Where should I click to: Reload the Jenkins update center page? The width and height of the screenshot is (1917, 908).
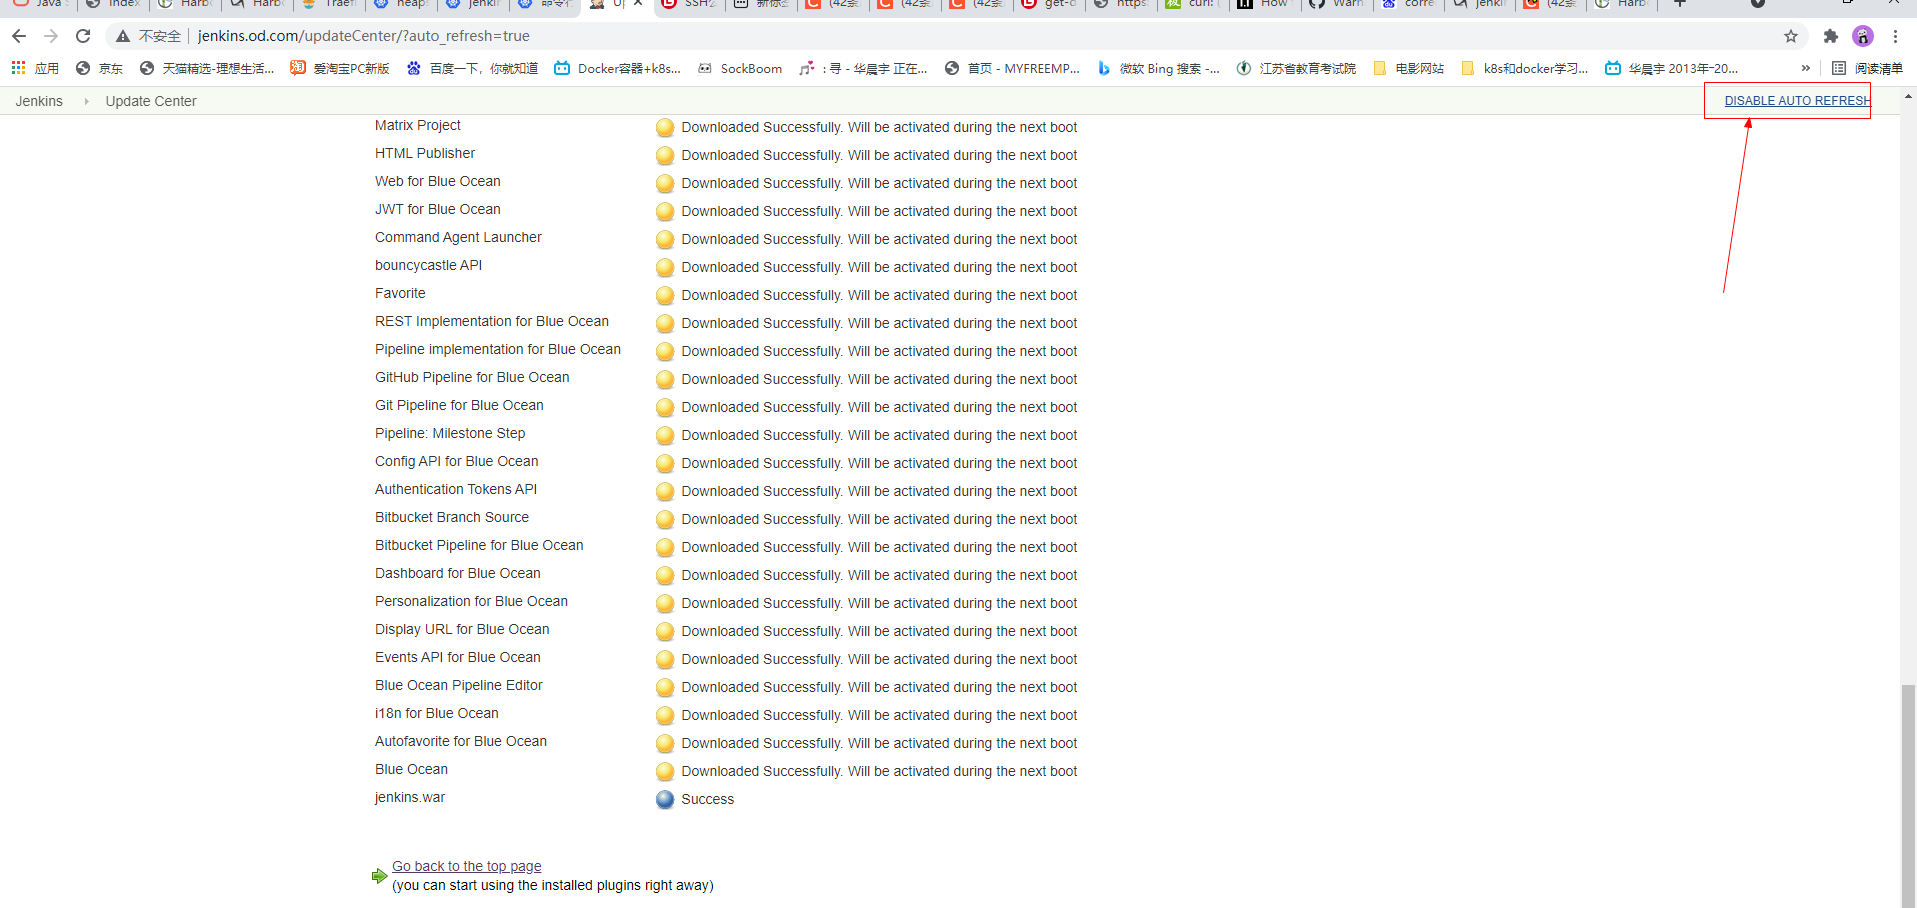(x=83, y=36)
